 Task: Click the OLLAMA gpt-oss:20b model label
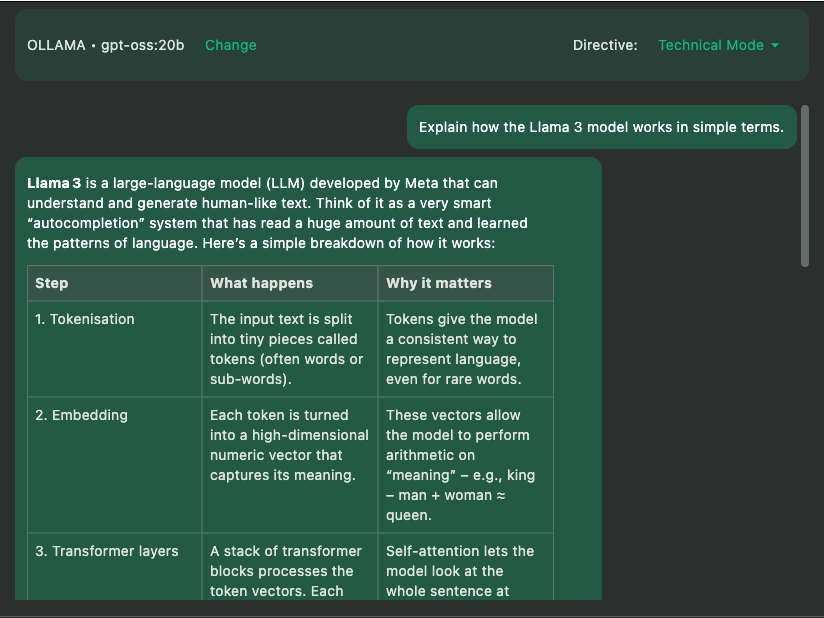105,45
